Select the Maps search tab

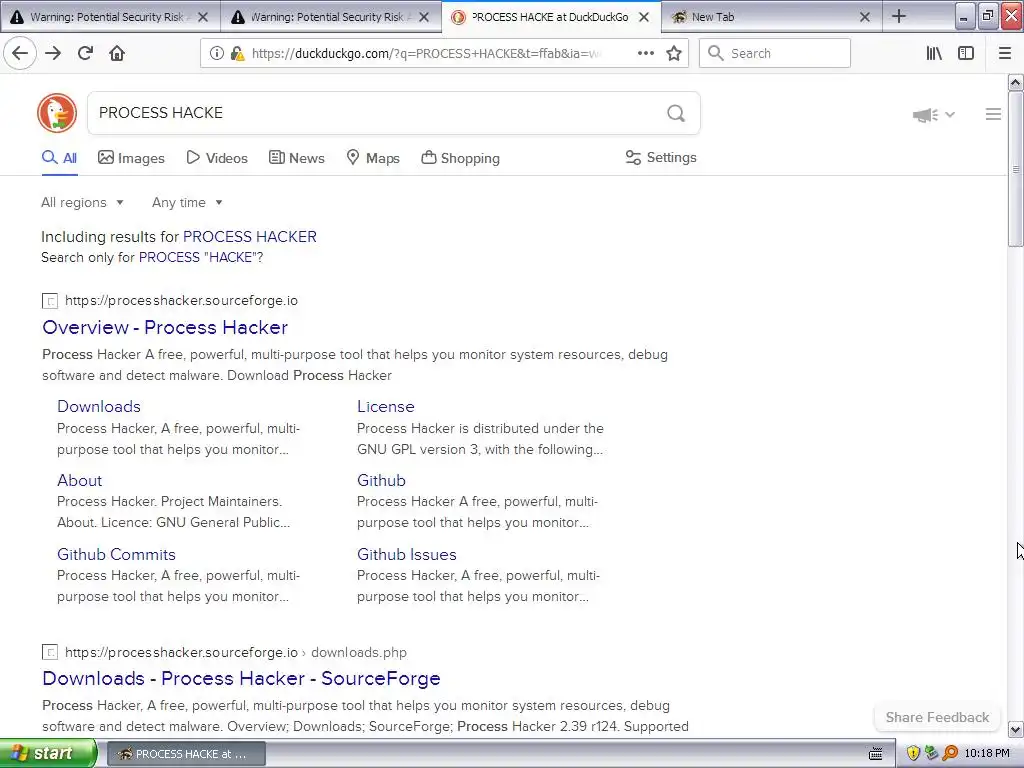[x=372, y=158]
